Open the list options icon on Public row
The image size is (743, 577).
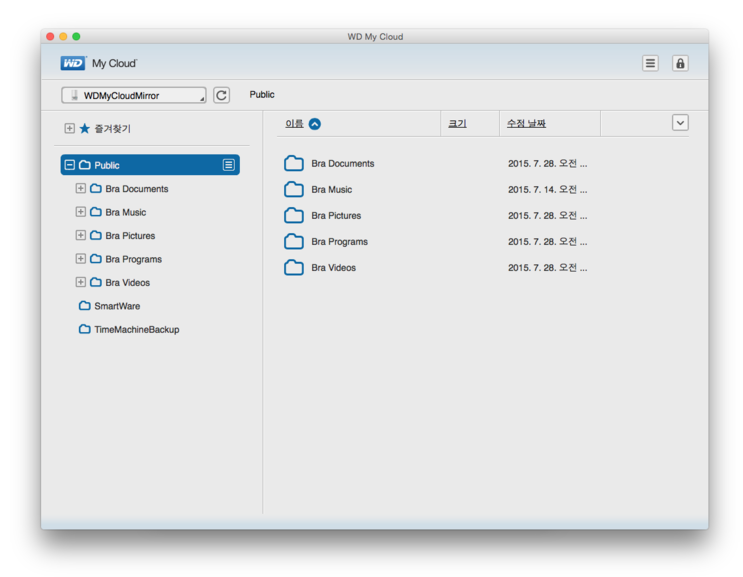228,165
